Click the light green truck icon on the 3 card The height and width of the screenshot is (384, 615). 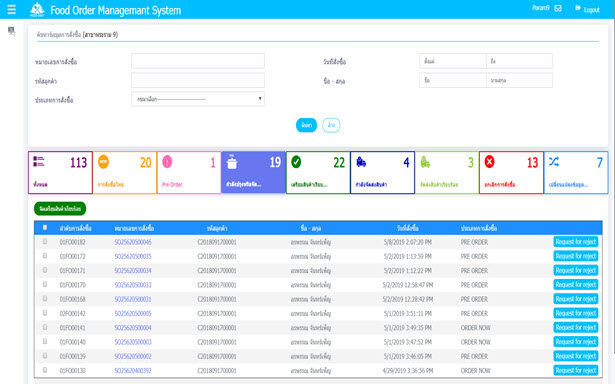pos(425,162)
